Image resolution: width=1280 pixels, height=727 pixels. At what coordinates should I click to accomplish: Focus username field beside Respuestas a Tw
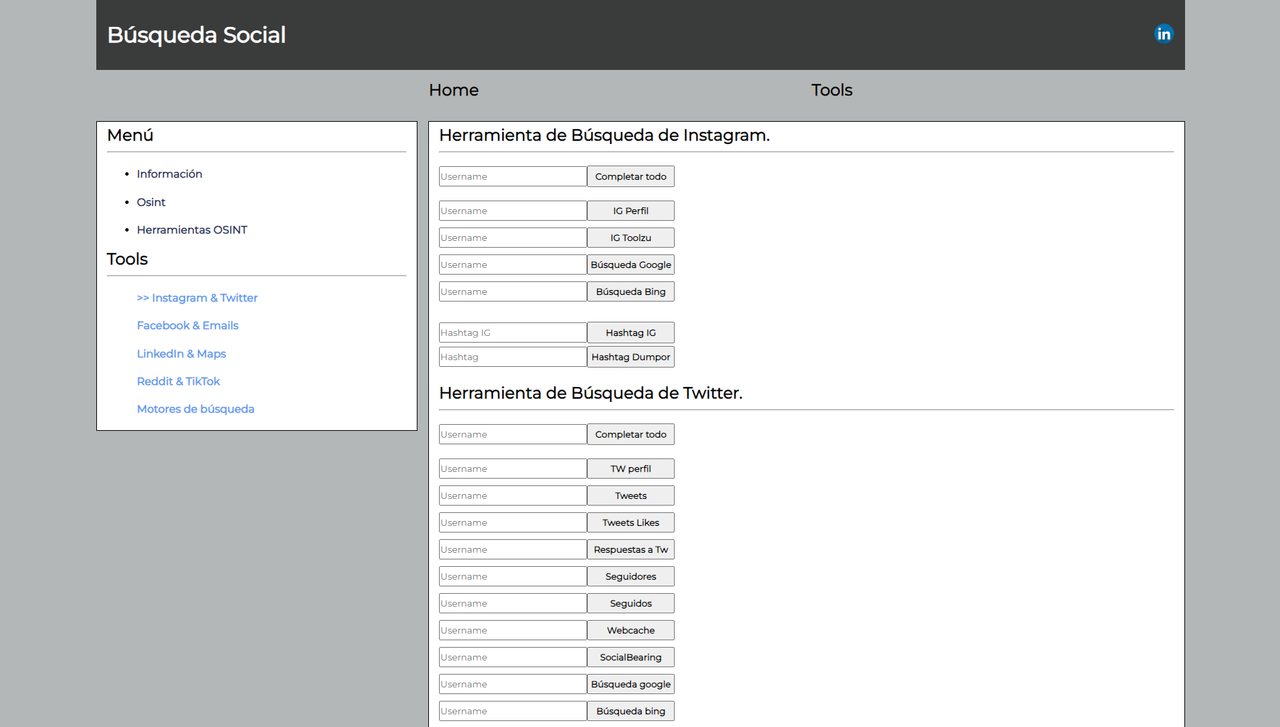513,550
